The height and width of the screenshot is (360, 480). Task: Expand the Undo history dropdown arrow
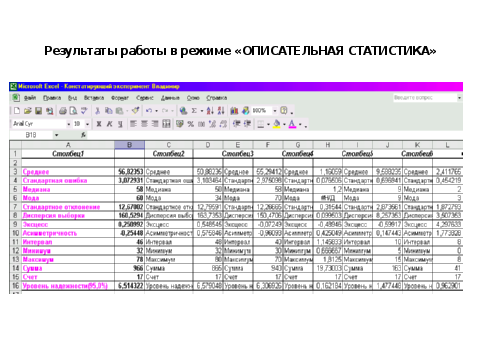coord(156,111)
